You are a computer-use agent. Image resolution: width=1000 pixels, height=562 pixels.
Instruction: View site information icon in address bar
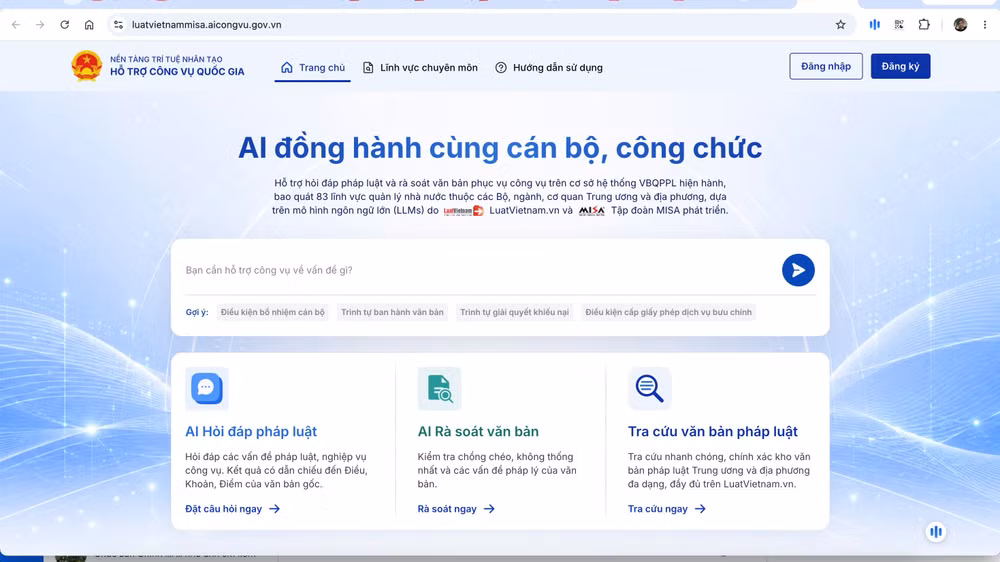[x=118, y=25]
